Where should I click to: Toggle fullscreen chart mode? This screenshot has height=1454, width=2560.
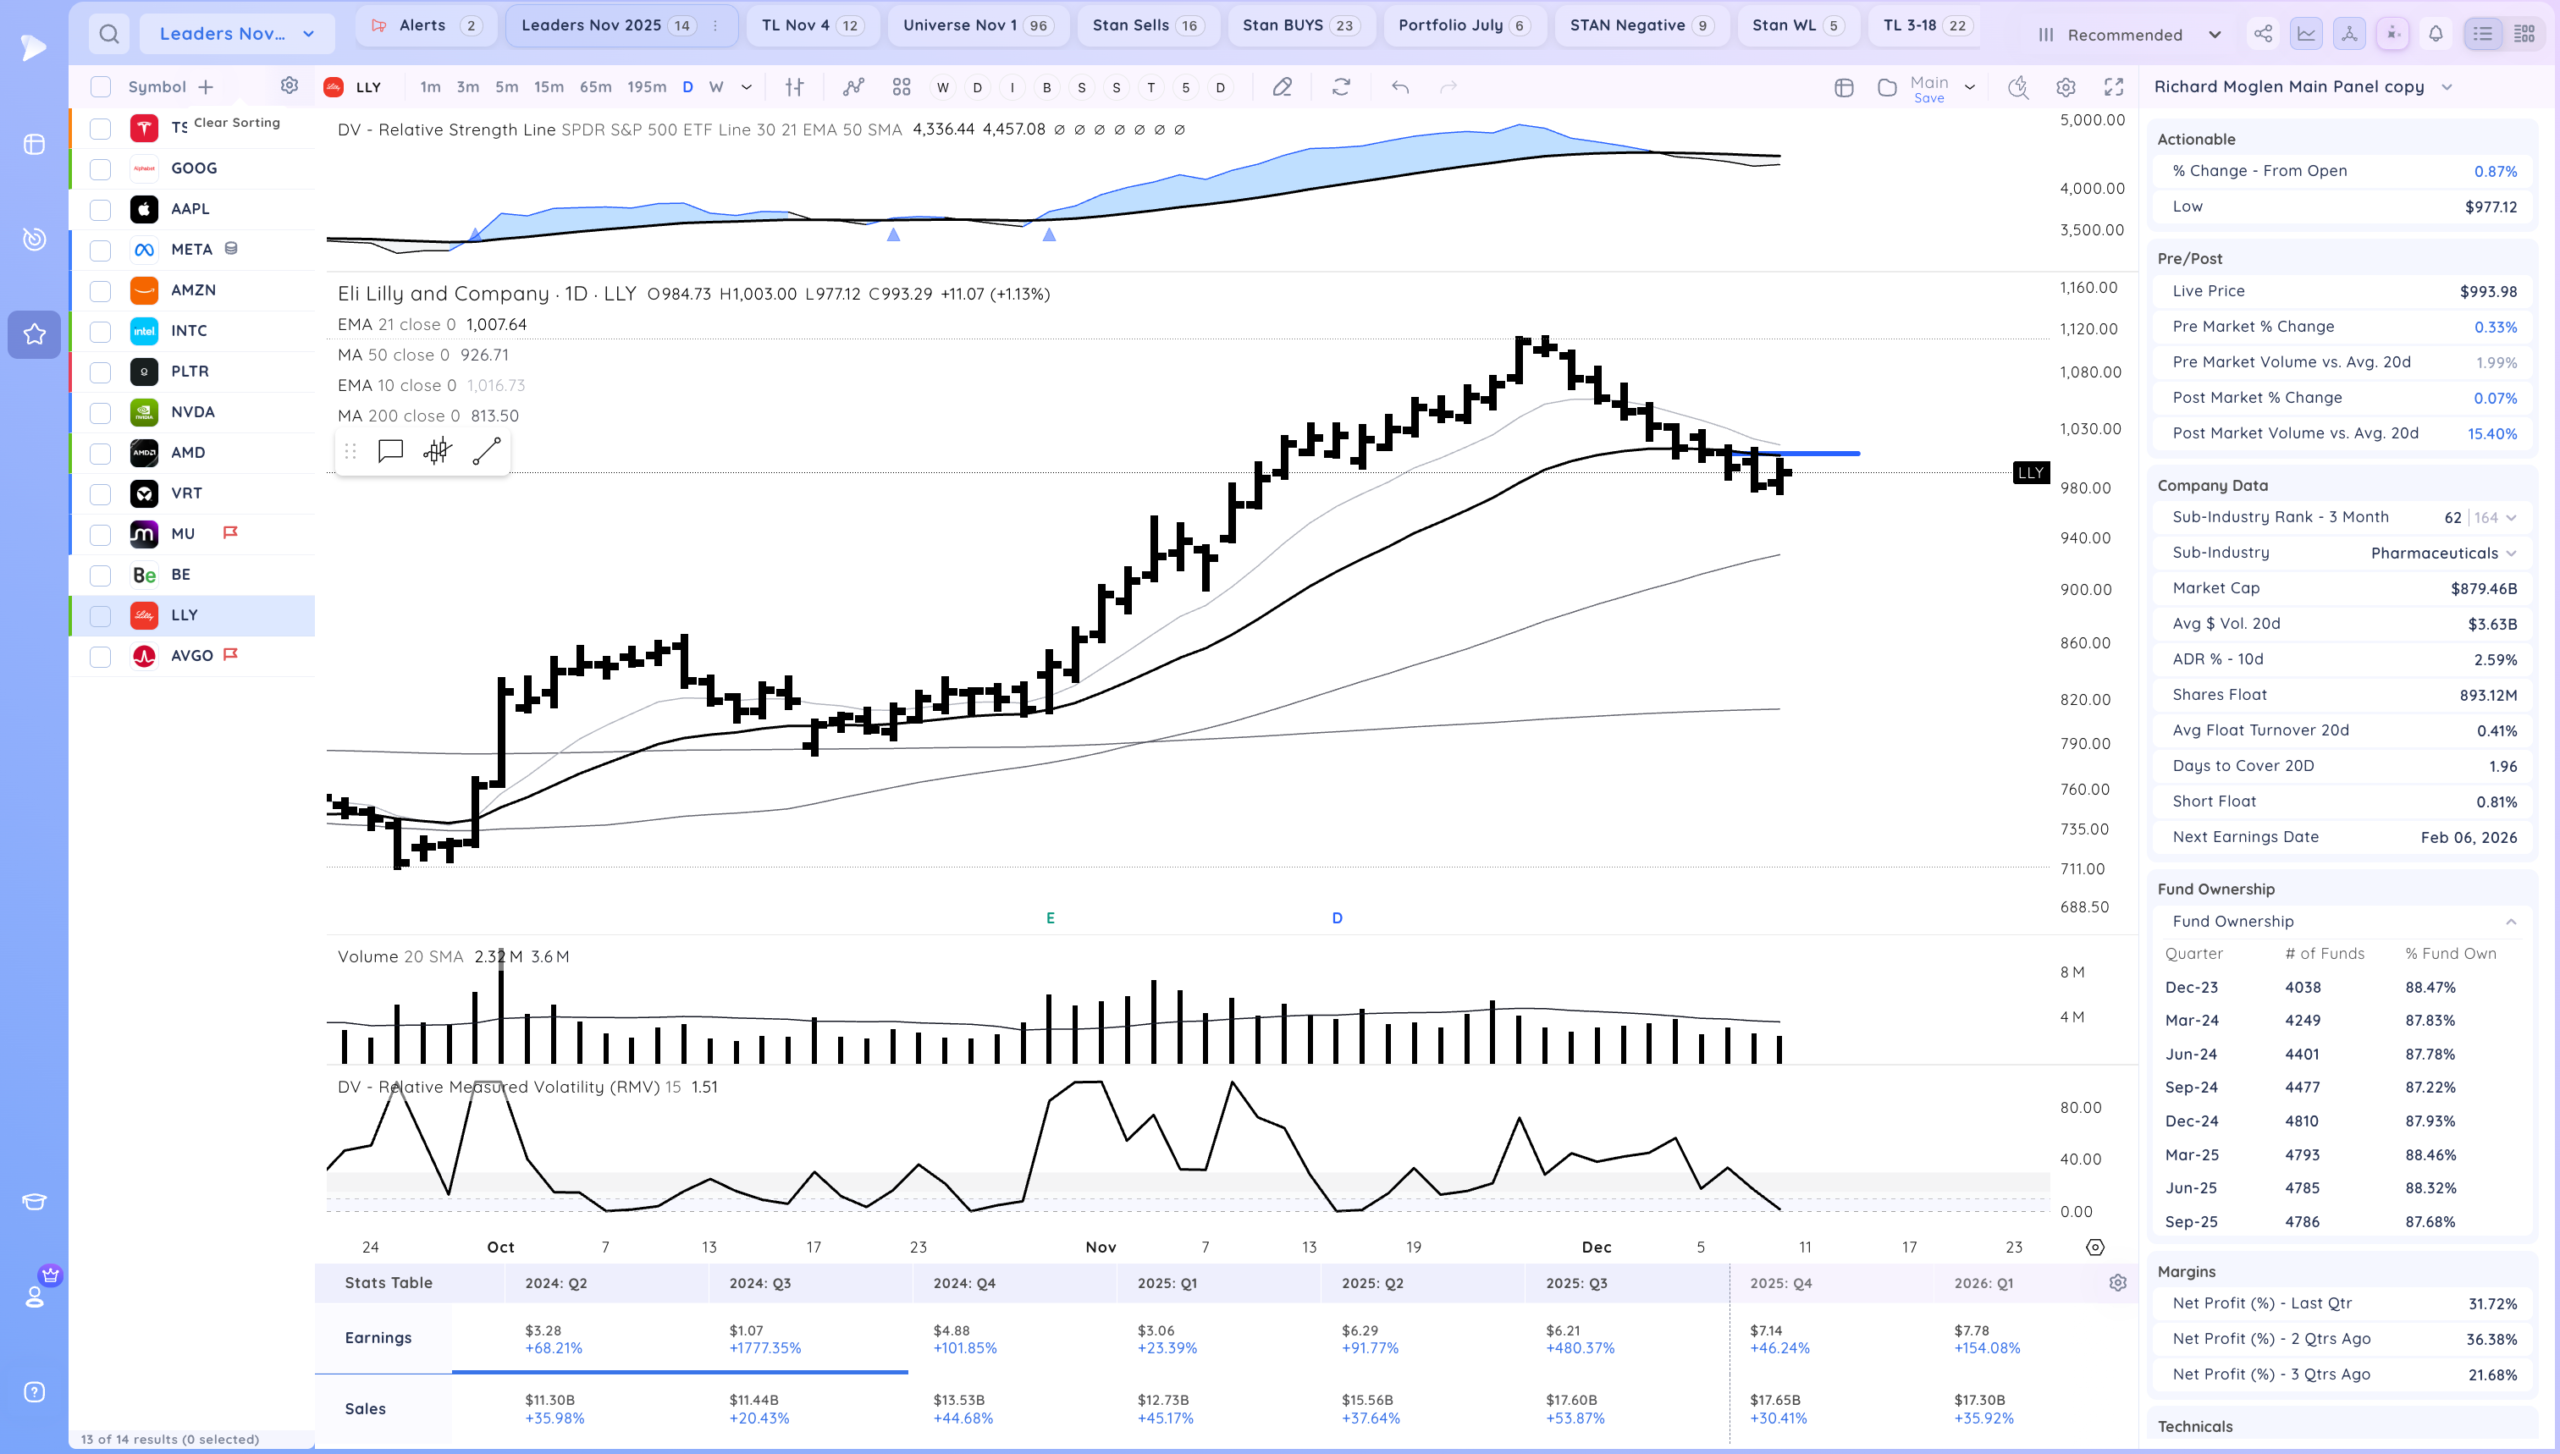[x=2113, y=87]
